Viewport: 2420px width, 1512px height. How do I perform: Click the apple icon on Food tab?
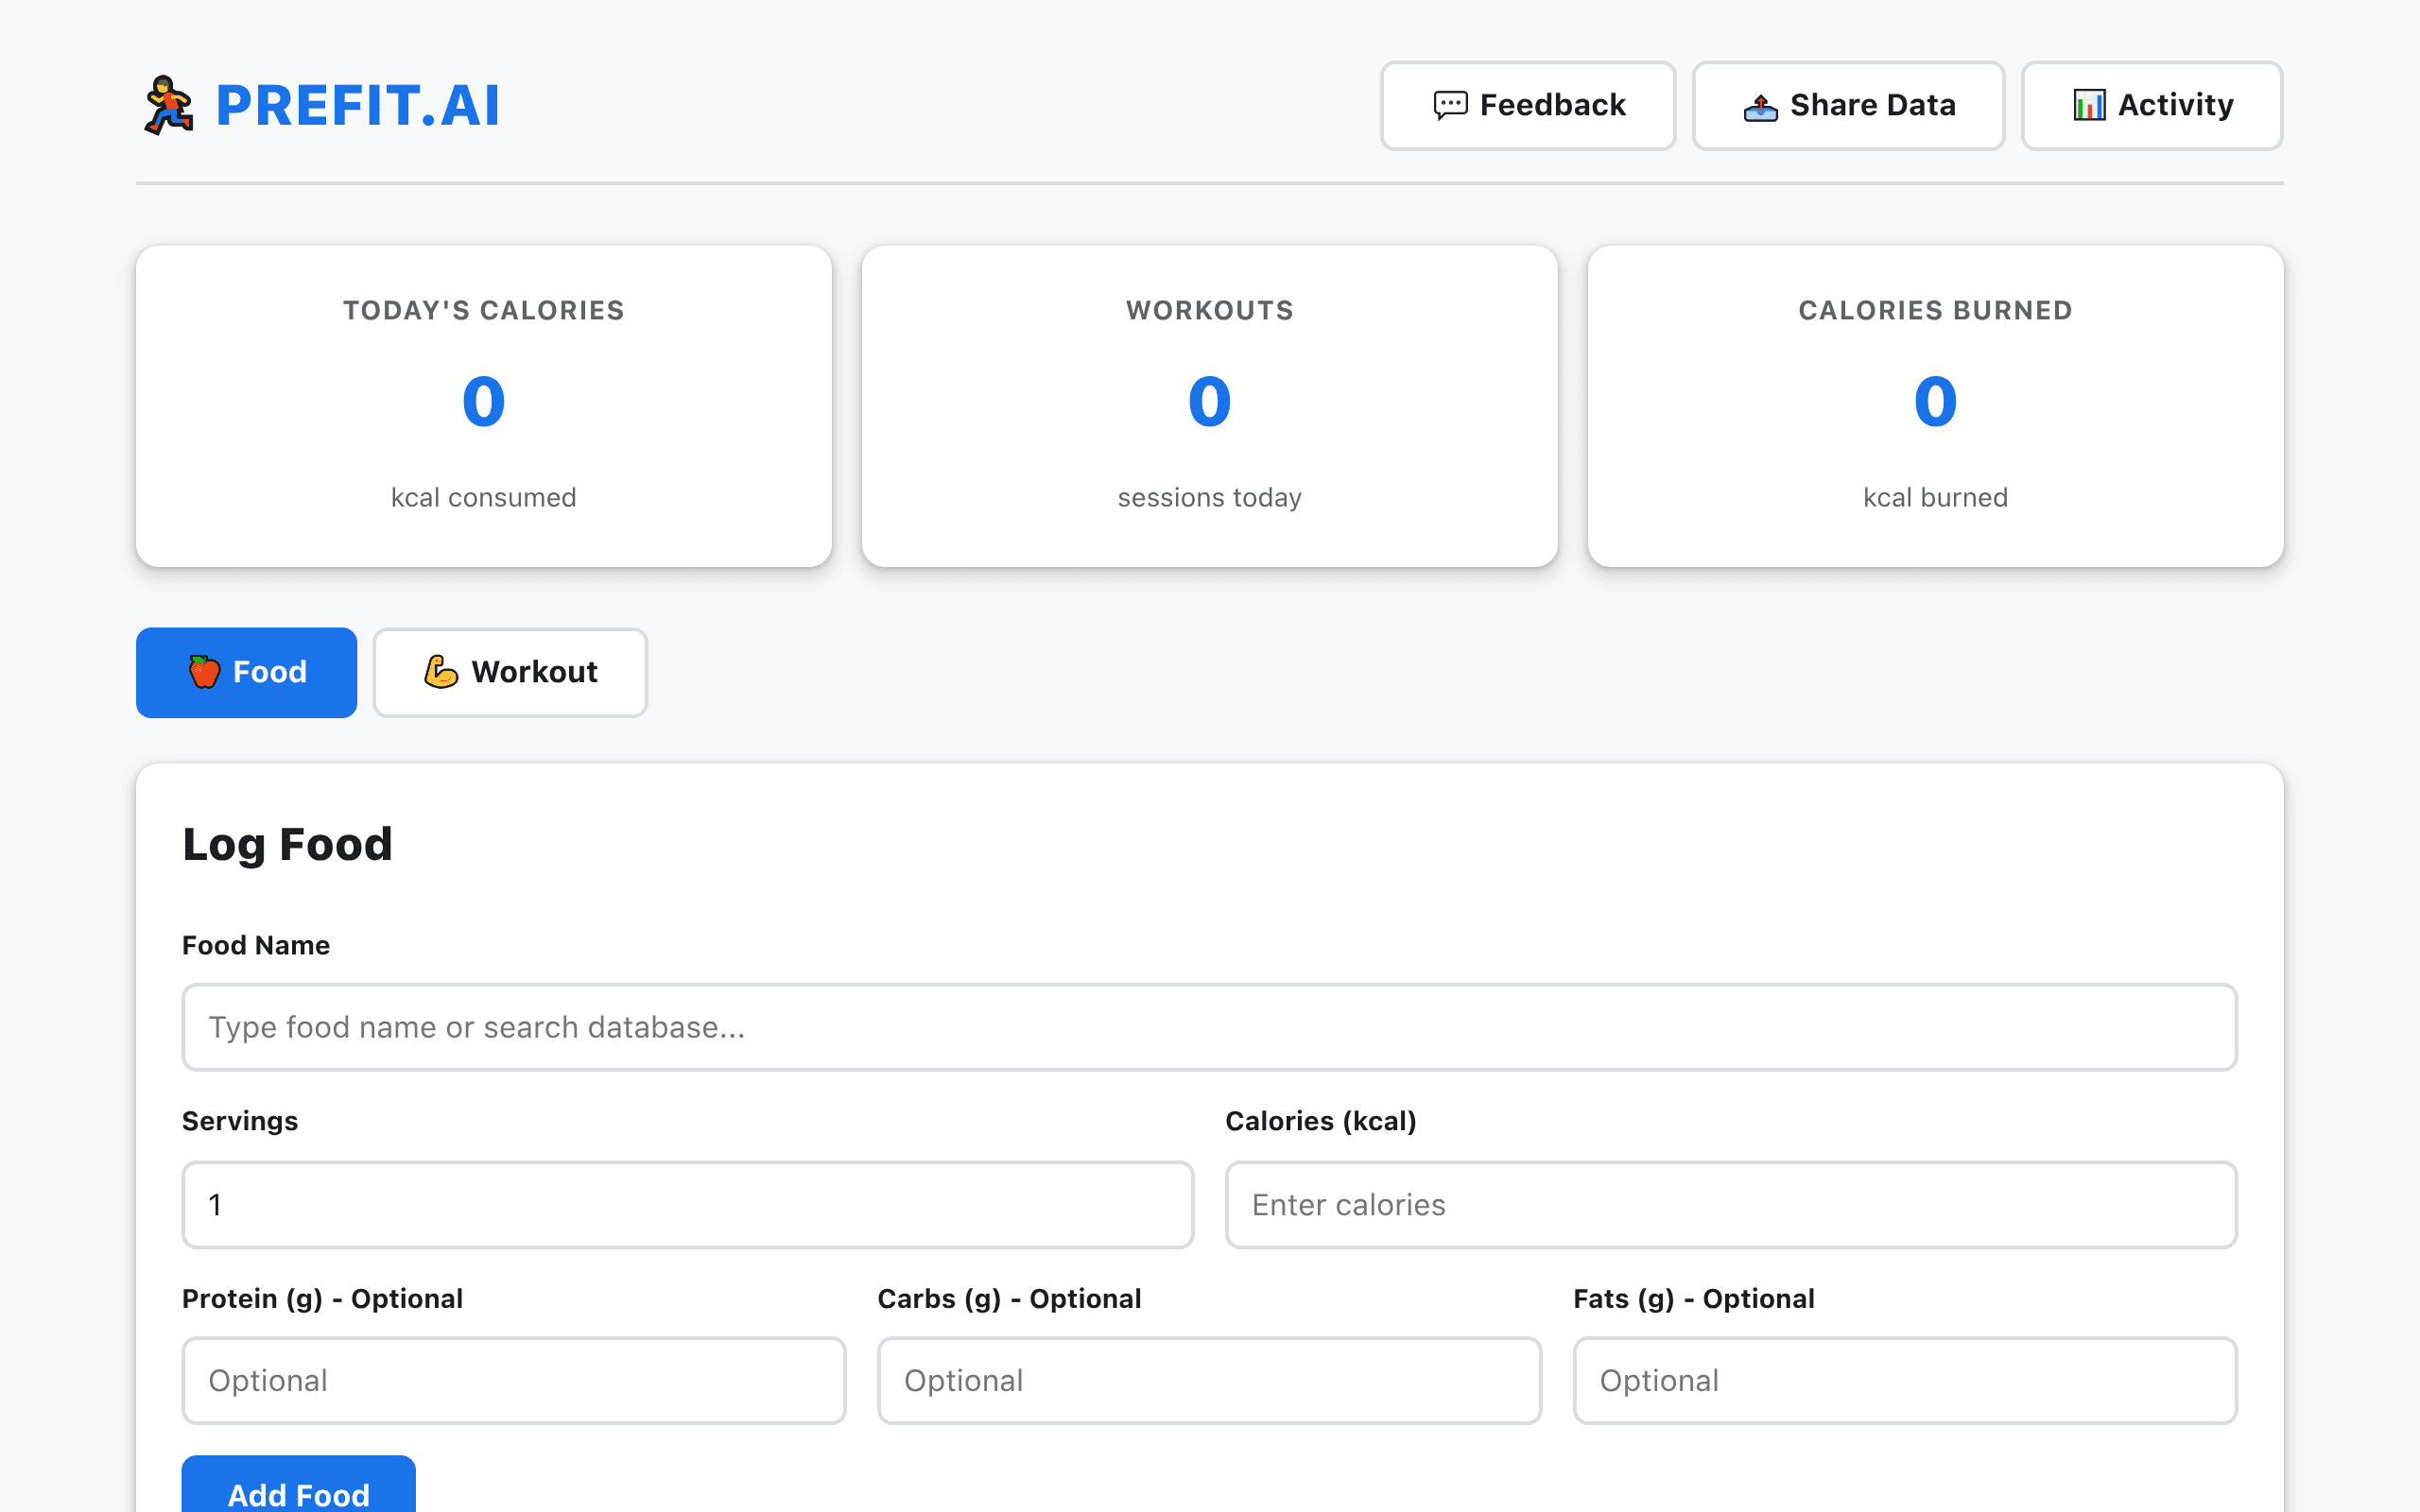pyautogui.click(x=204, y=672)
